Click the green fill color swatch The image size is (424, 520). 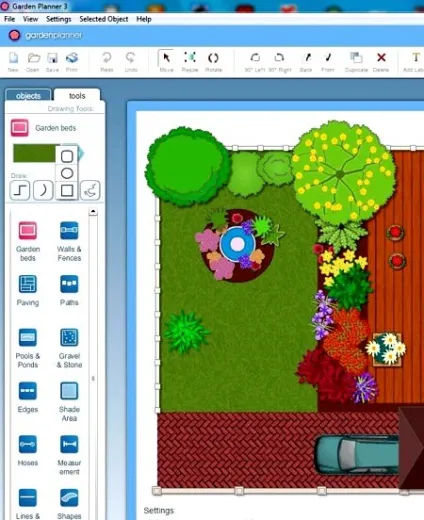34,153
